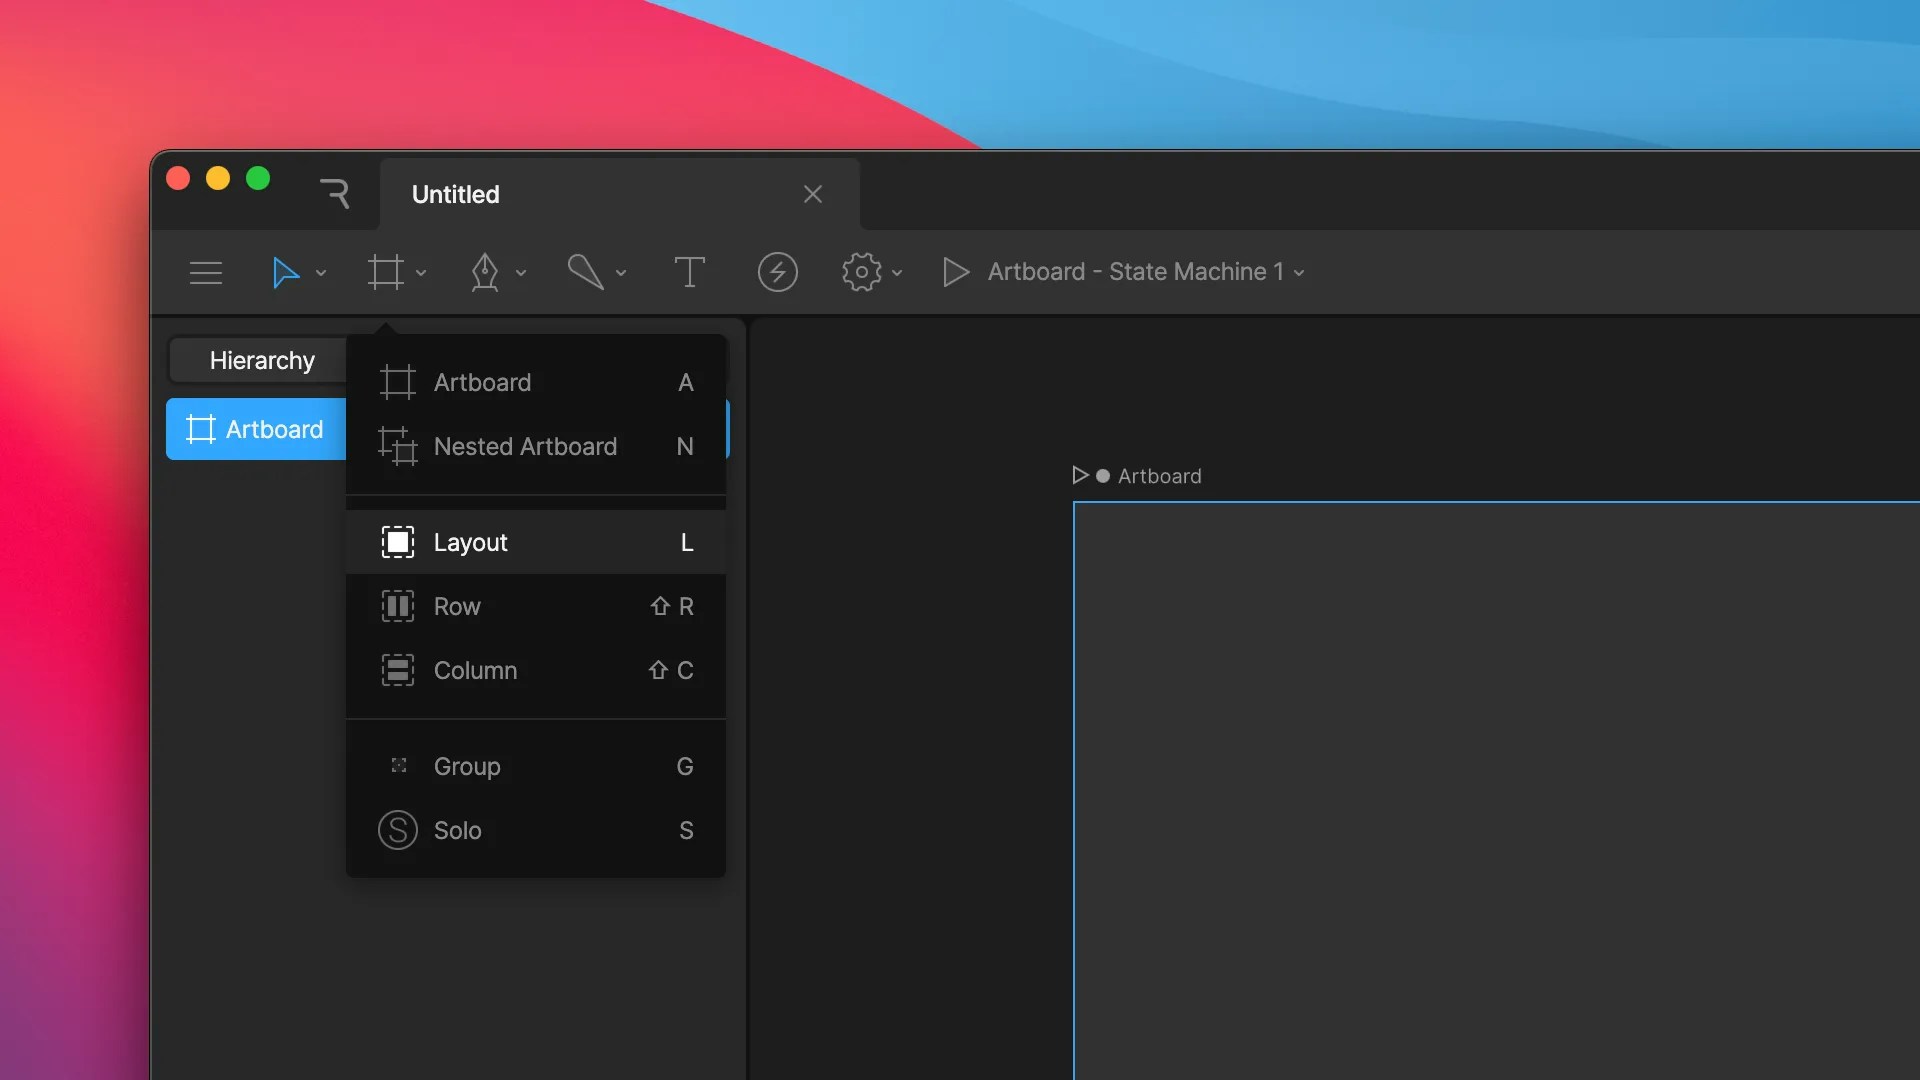Select the Text tool
Screen dimensions: 1920x1080
click(x=689, y=272)
